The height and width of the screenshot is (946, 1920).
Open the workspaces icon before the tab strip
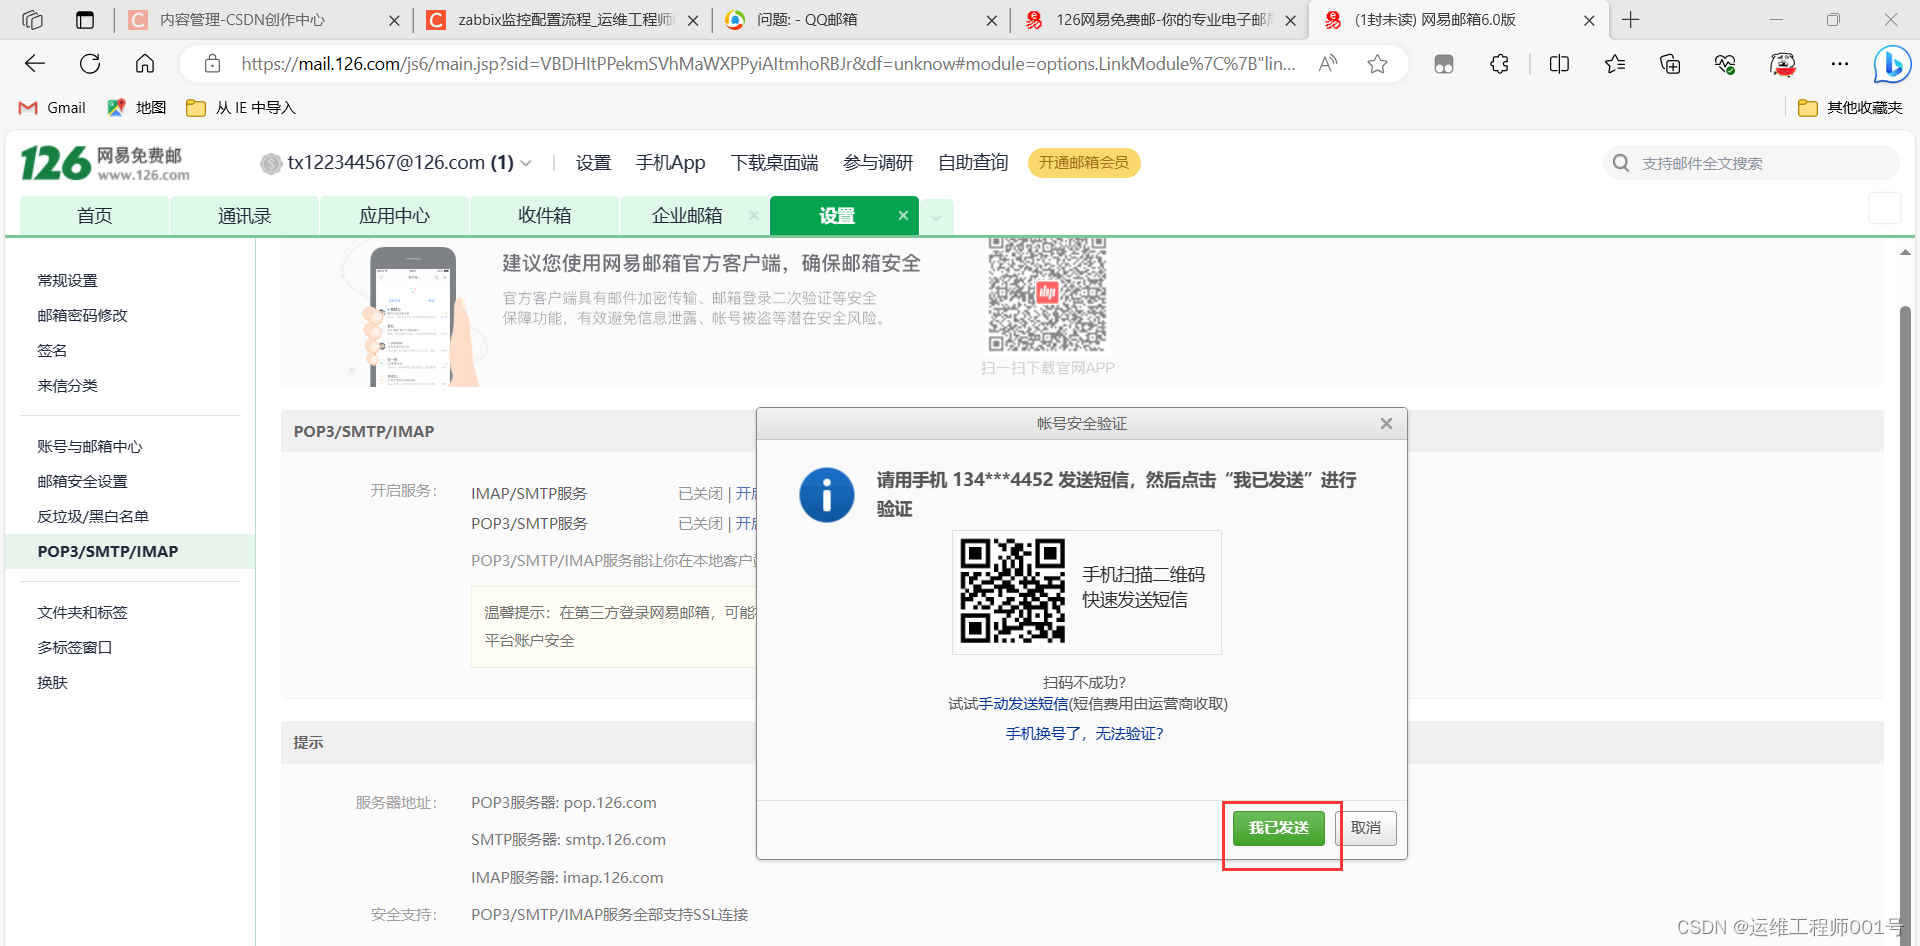32,20
